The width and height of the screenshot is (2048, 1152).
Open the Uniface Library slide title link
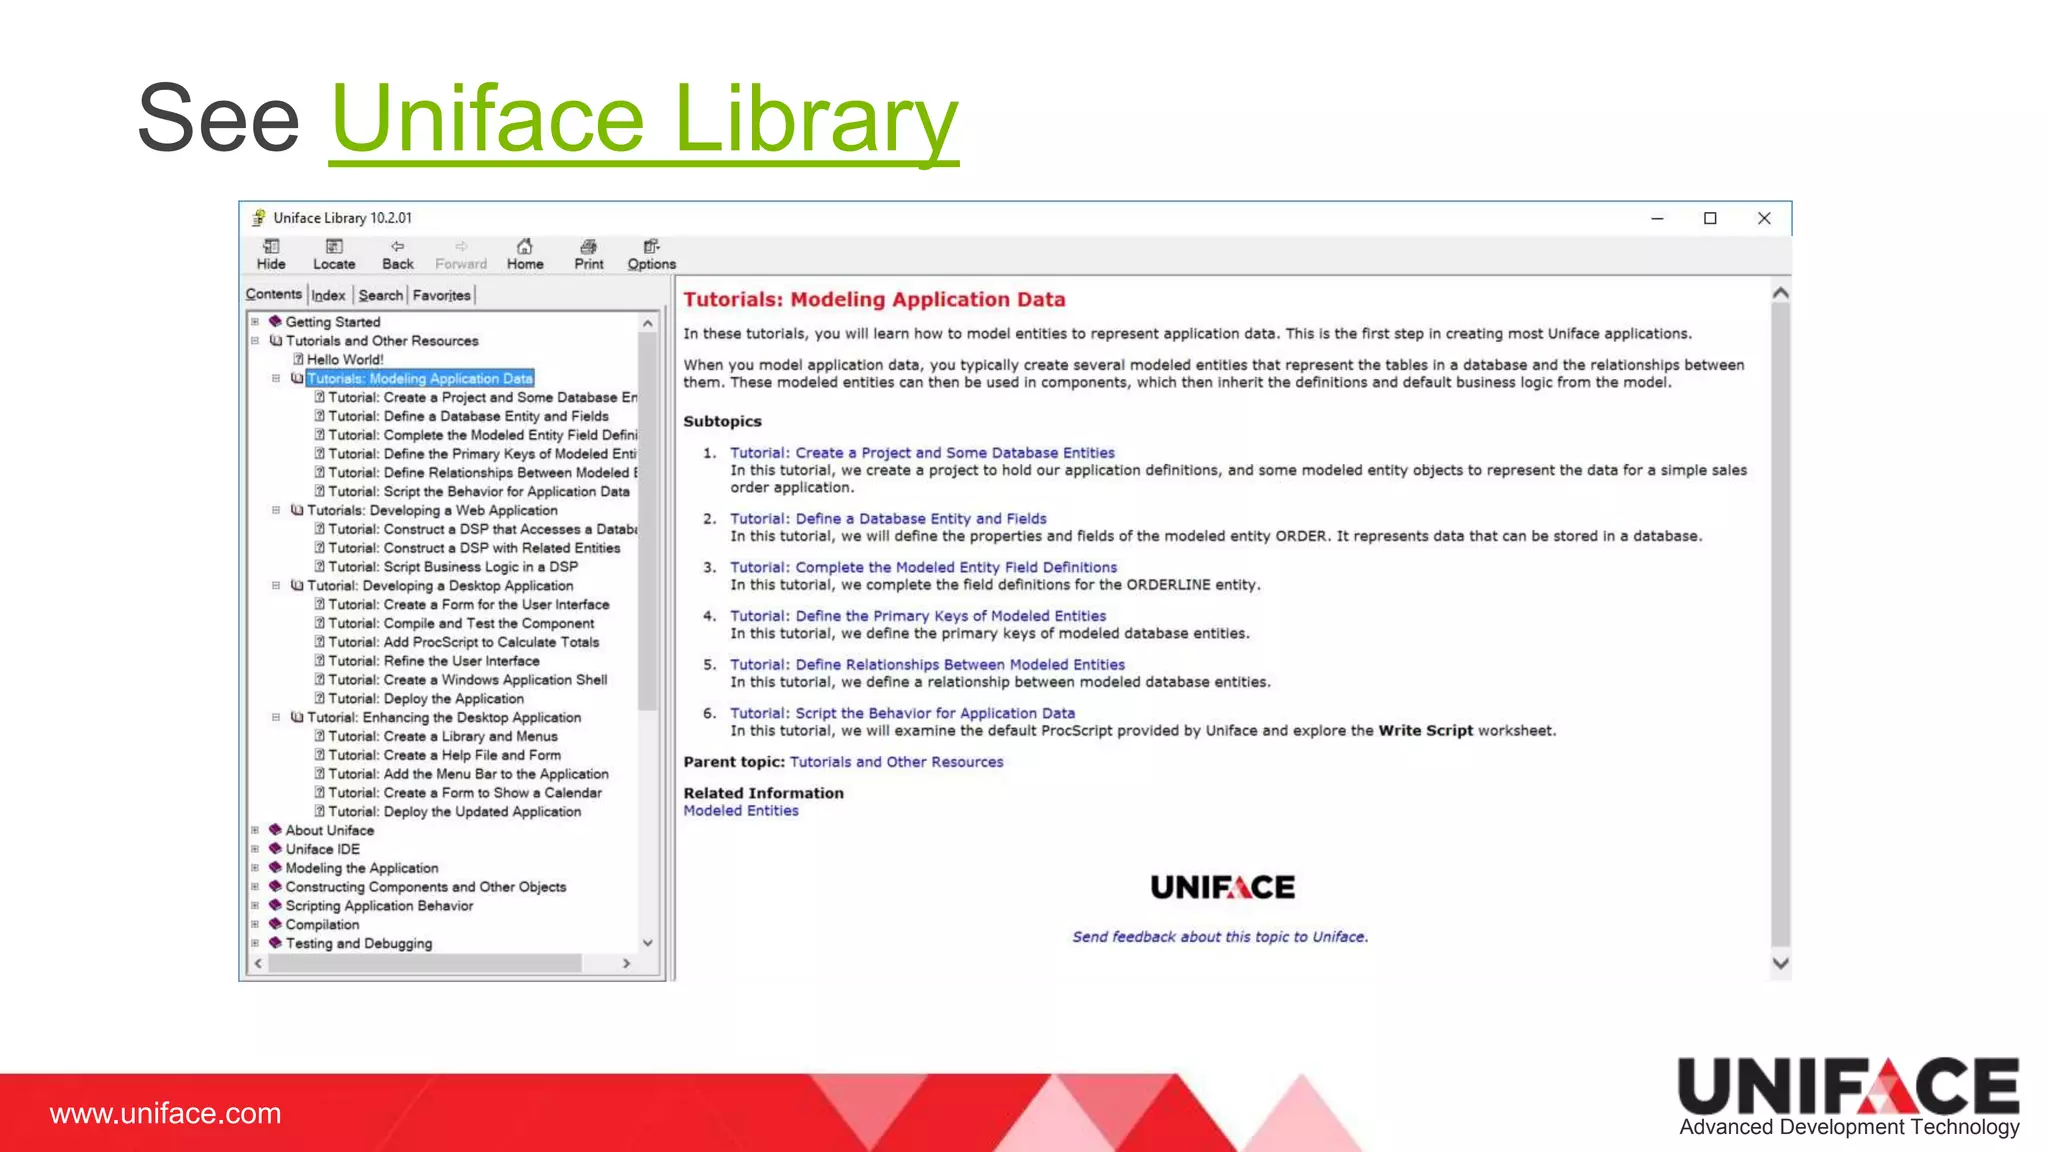pos(644,119)
